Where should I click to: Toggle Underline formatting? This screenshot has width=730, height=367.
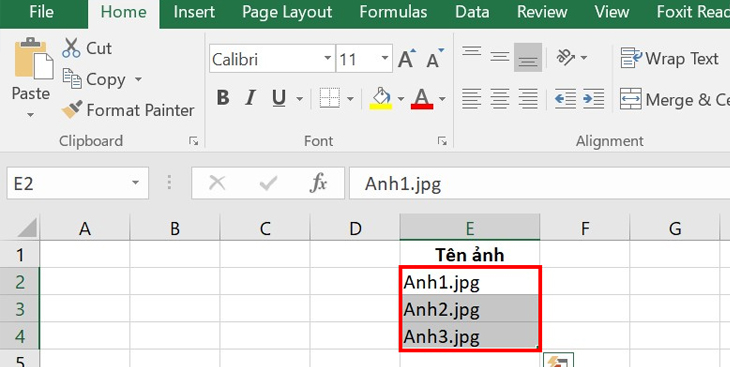[279, 98]
